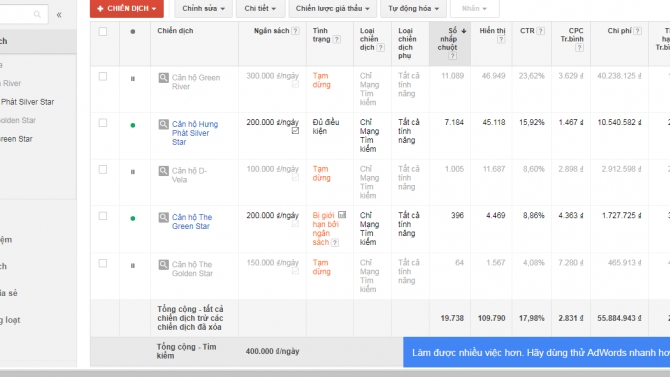Click the search magnifier icon in sidebar
Viewport: 670px width, 377px height.
pos(37,15)
